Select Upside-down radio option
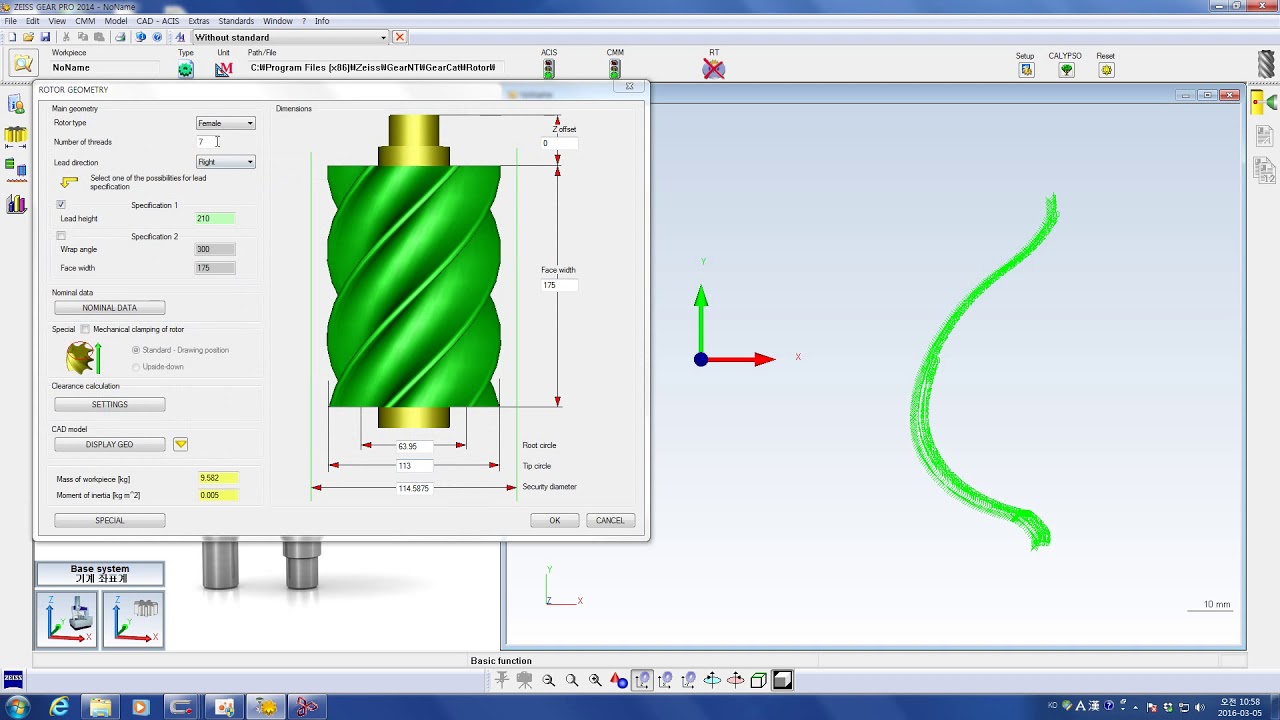This screenshot has width=1280, height=720. [x=136, y=367]
